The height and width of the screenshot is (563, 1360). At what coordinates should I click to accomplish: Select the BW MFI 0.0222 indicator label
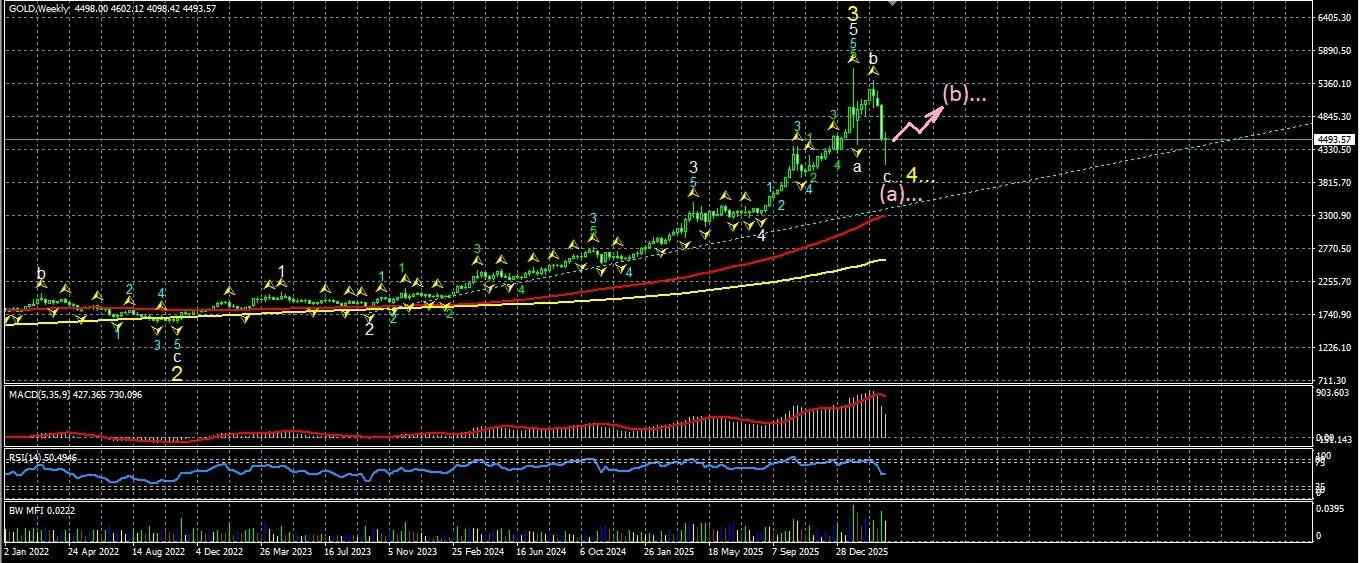click(41, 510)
